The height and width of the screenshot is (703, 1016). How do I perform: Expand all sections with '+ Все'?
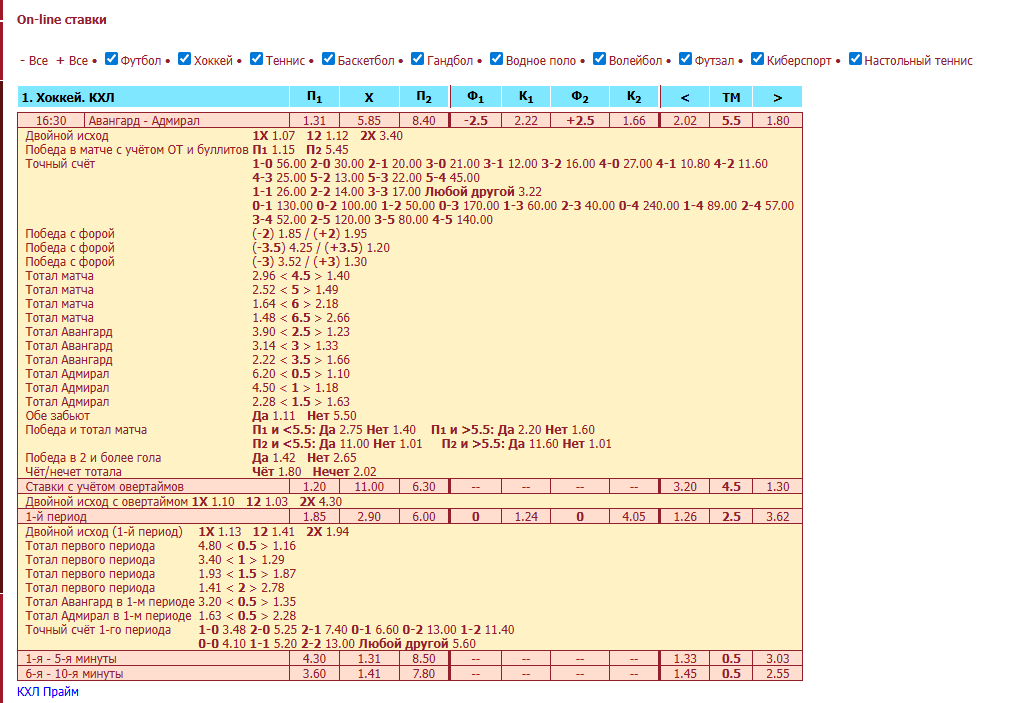[x=72, y=61]
